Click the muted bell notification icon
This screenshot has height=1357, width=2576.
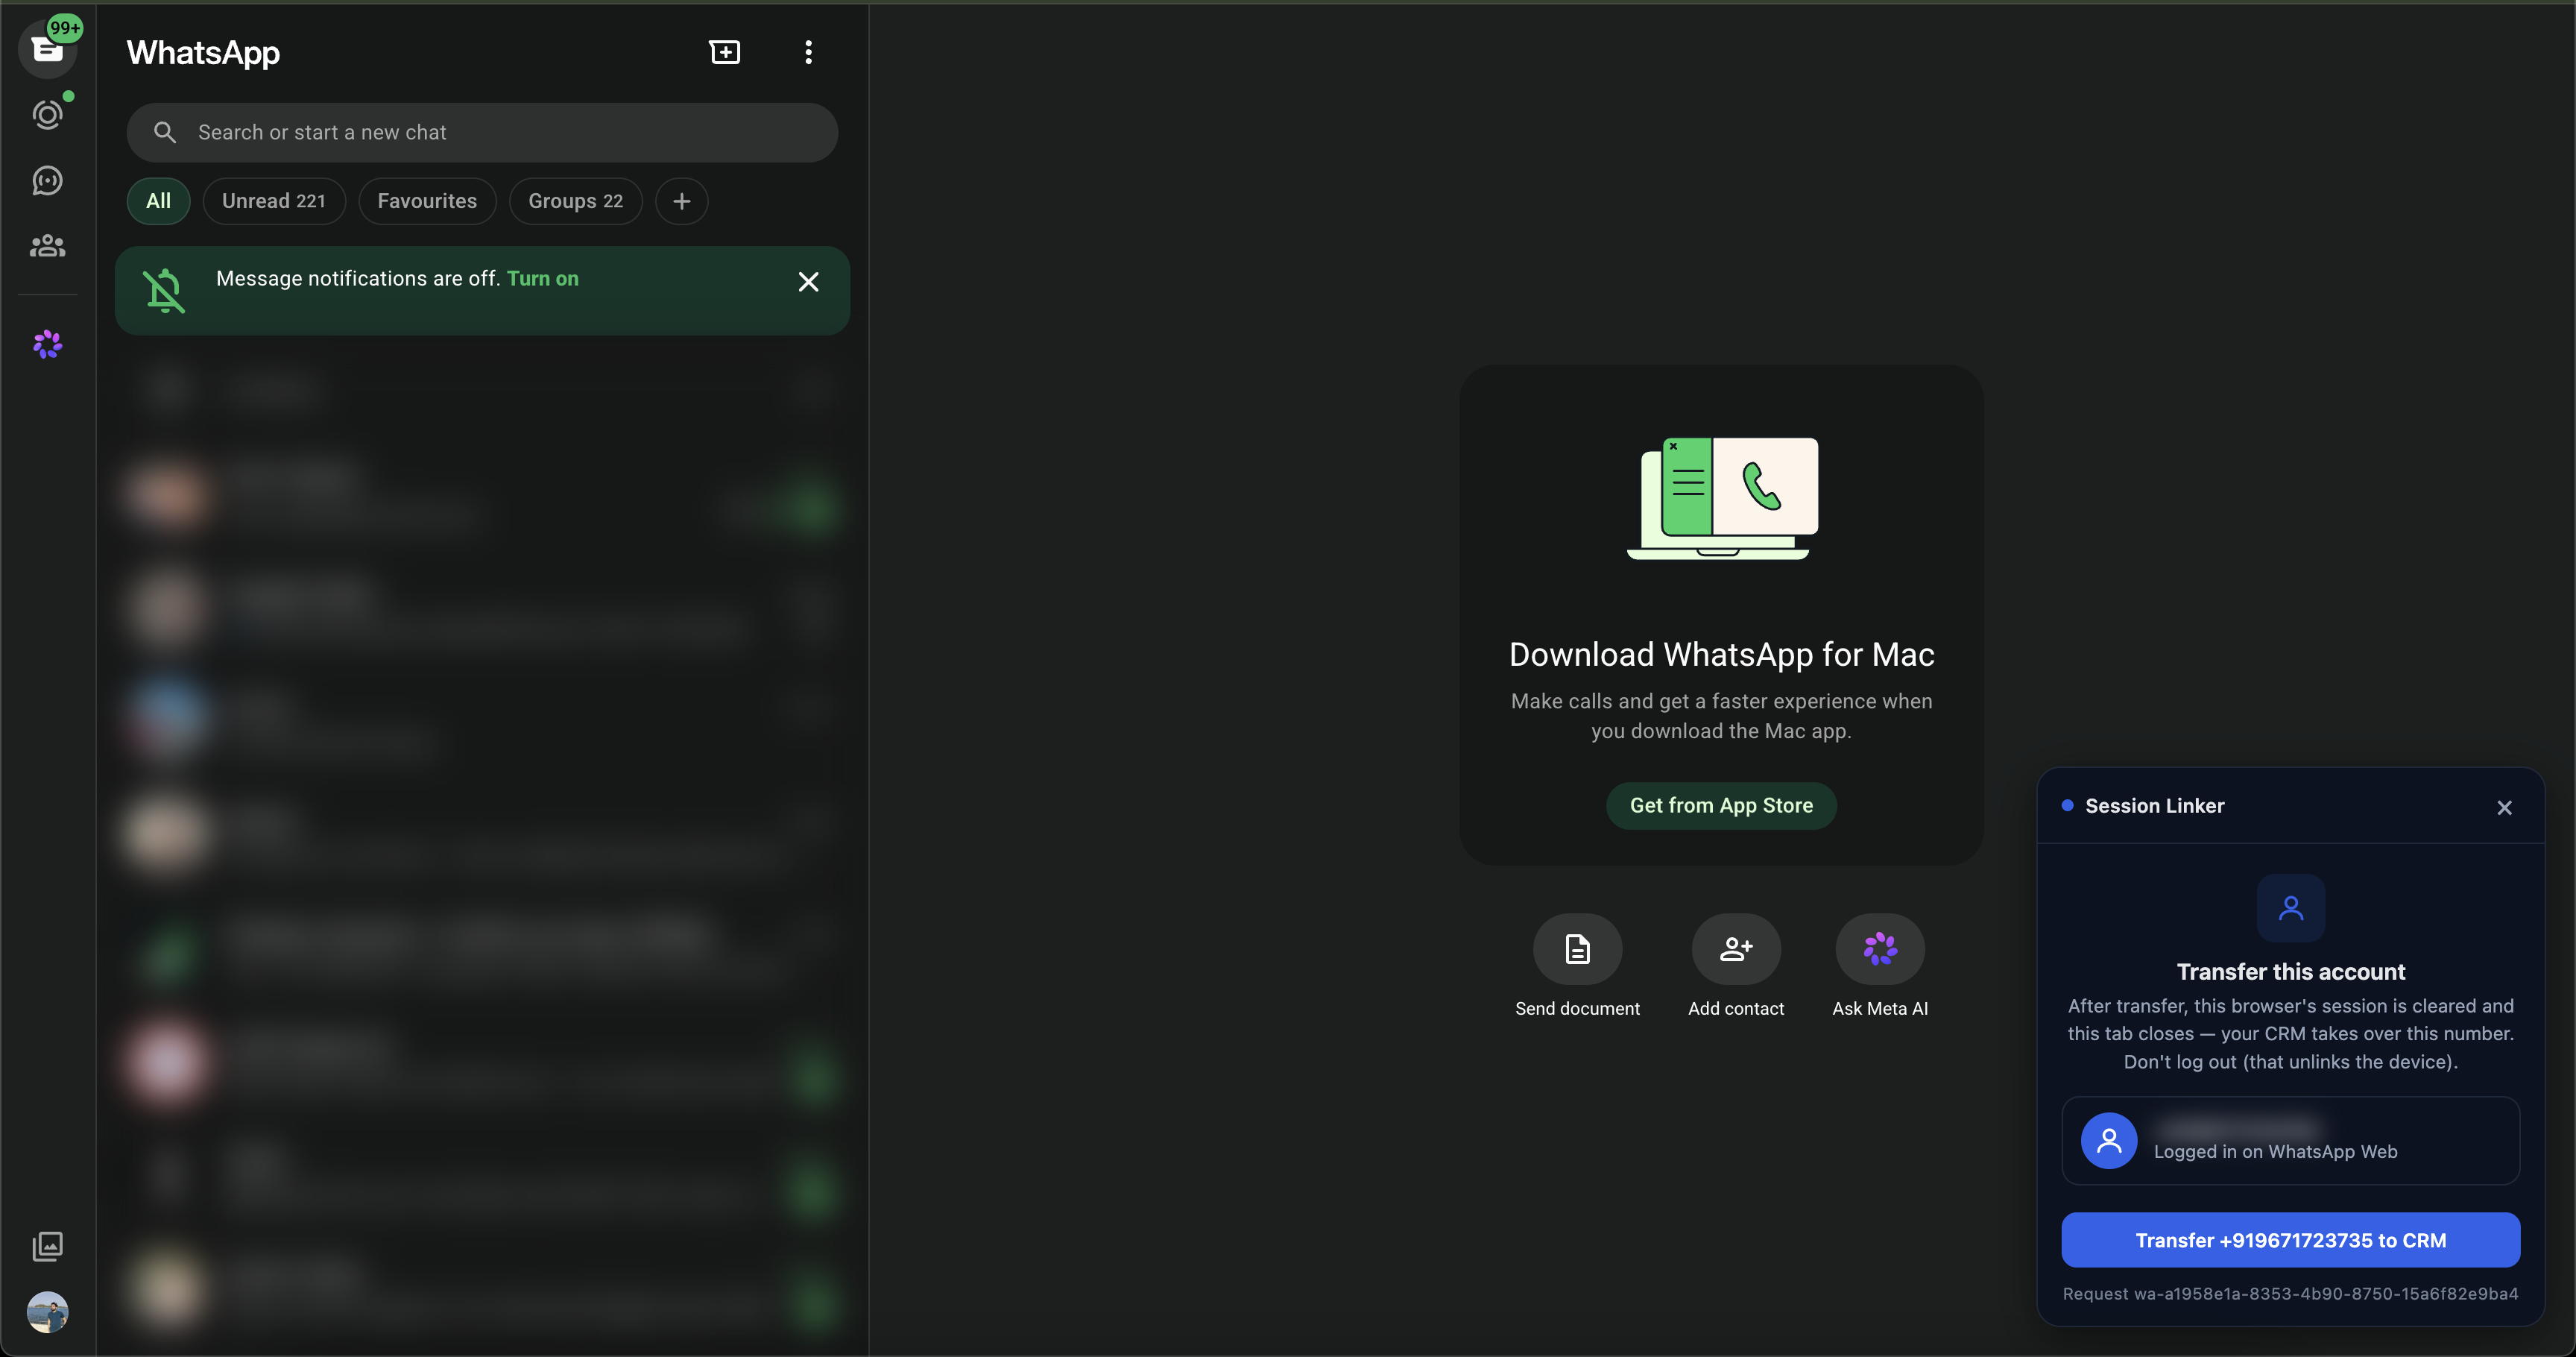click(x=164, y=291)
